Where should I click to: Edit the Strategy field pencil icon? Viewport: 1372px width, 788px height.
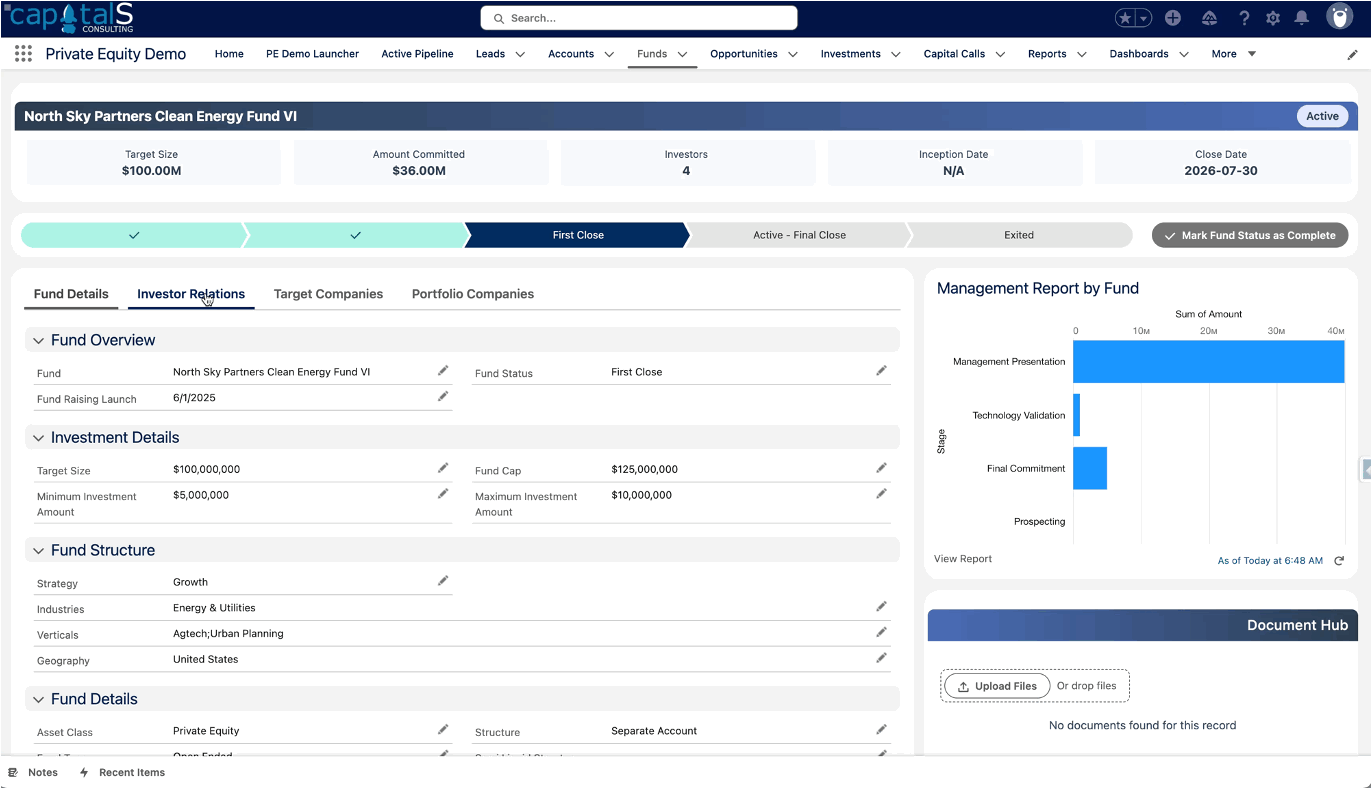443,581
